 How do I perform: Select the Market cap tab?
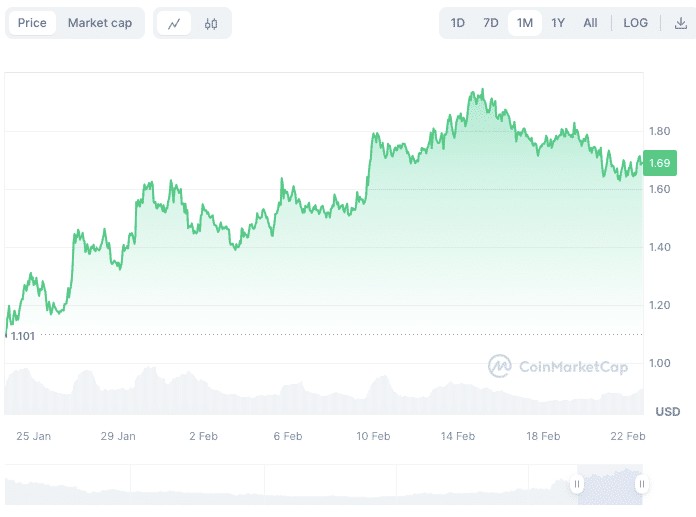coord(100,23)
